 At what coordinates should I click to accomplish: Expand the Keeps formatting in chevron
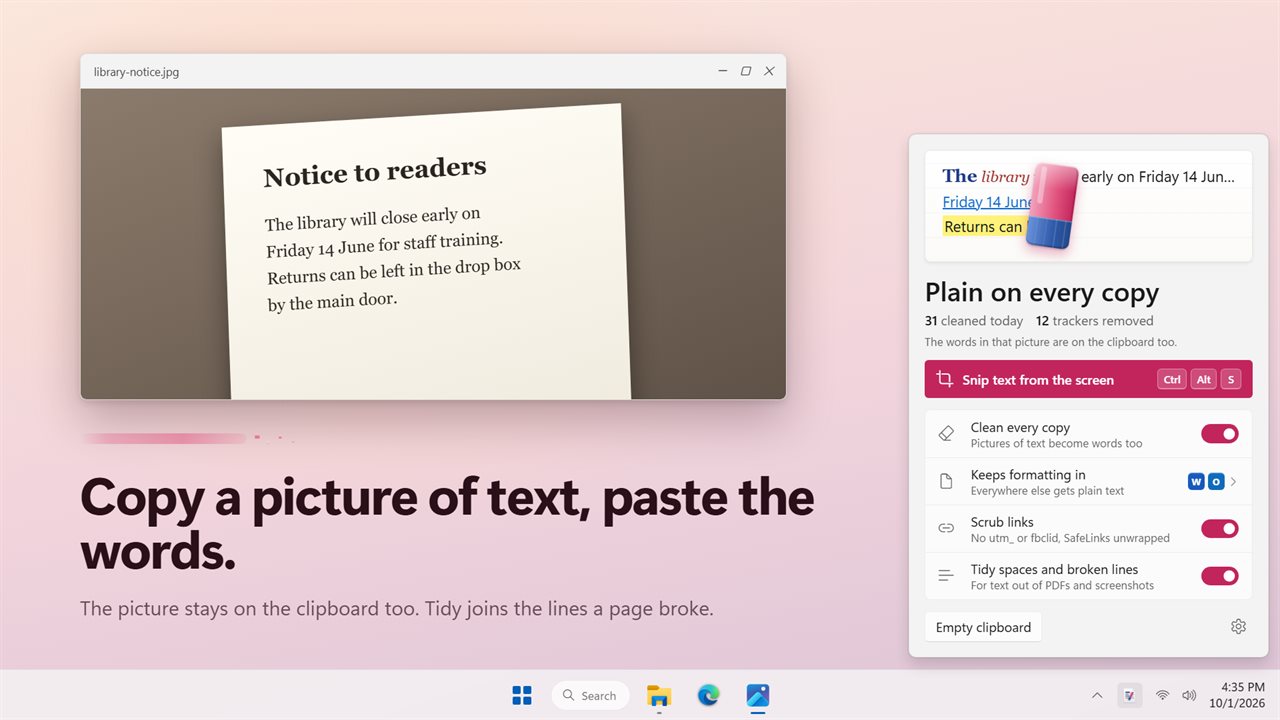(1233, 482)
